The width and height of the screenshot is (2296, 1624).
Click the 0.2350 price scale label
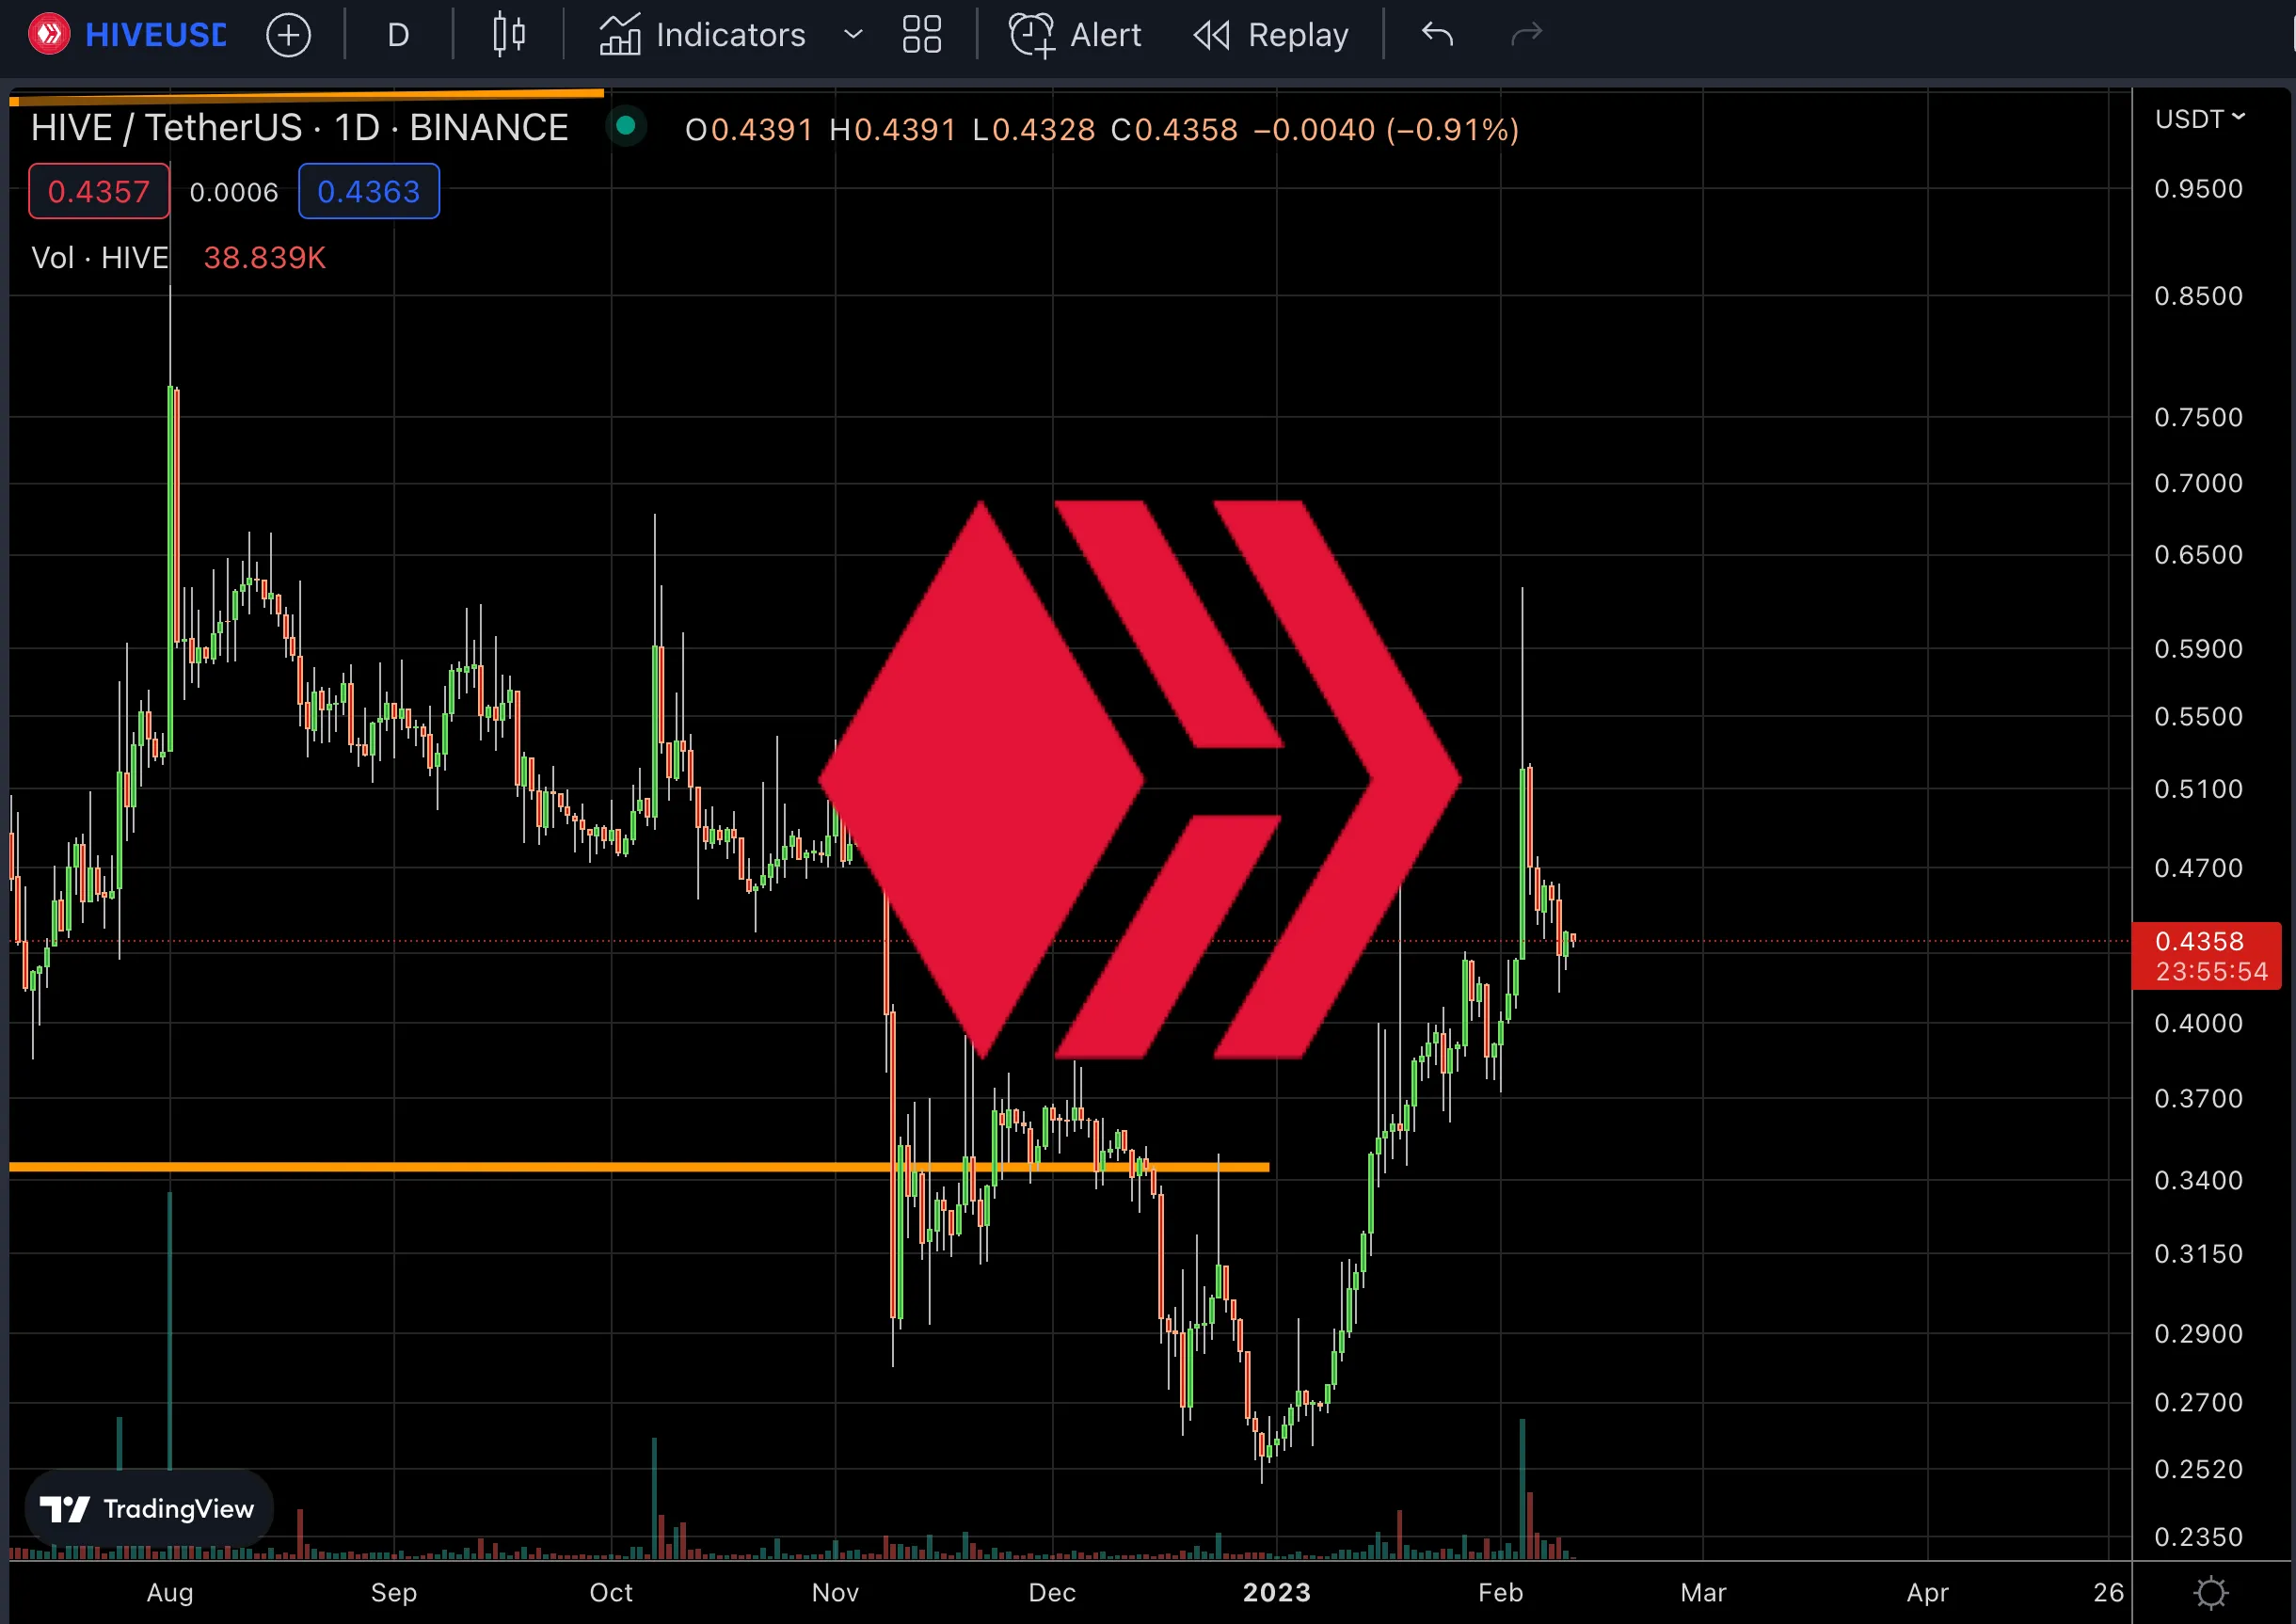(x=2199, y=1536)
